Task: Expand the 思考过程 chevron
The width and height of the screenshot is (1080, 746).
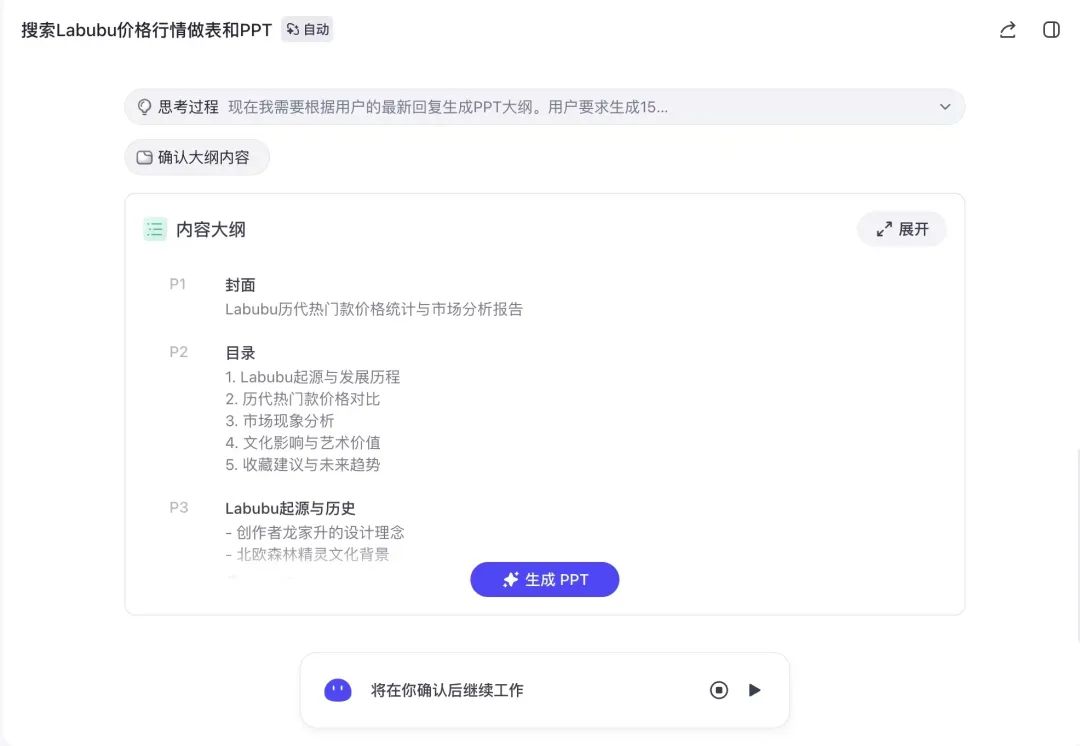Action: pos(945,107)
